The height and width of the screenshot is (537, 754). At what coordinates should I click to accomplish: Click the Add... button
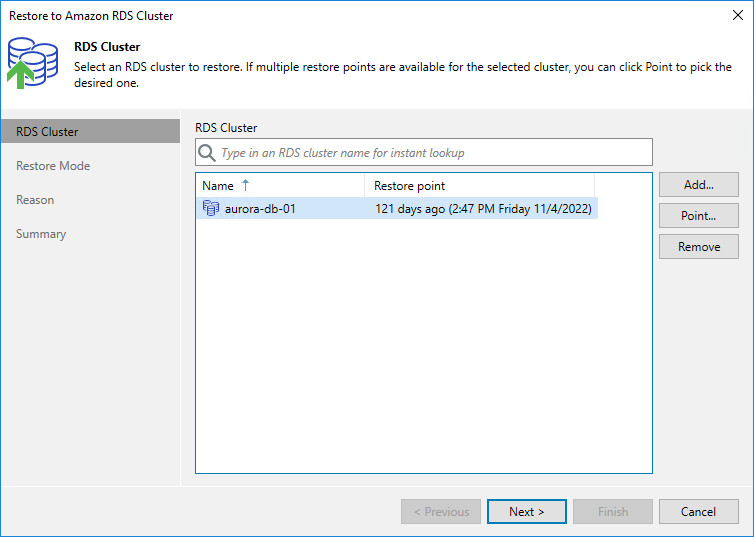(698, 185)
